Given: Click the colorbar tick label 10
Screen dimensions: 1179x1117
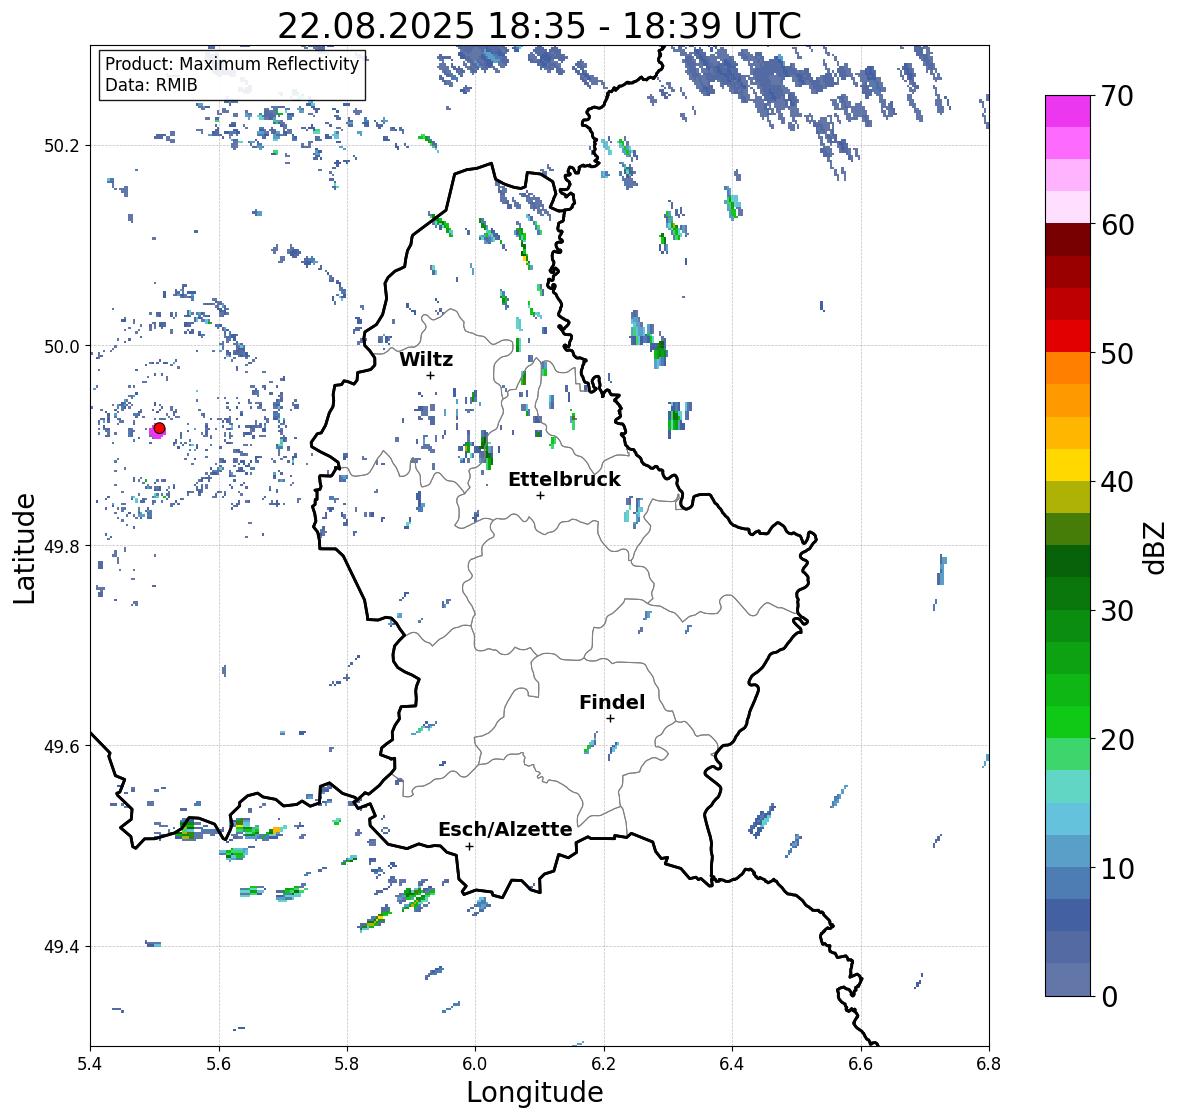Looking at the screenshot, I should (1117, 868).
